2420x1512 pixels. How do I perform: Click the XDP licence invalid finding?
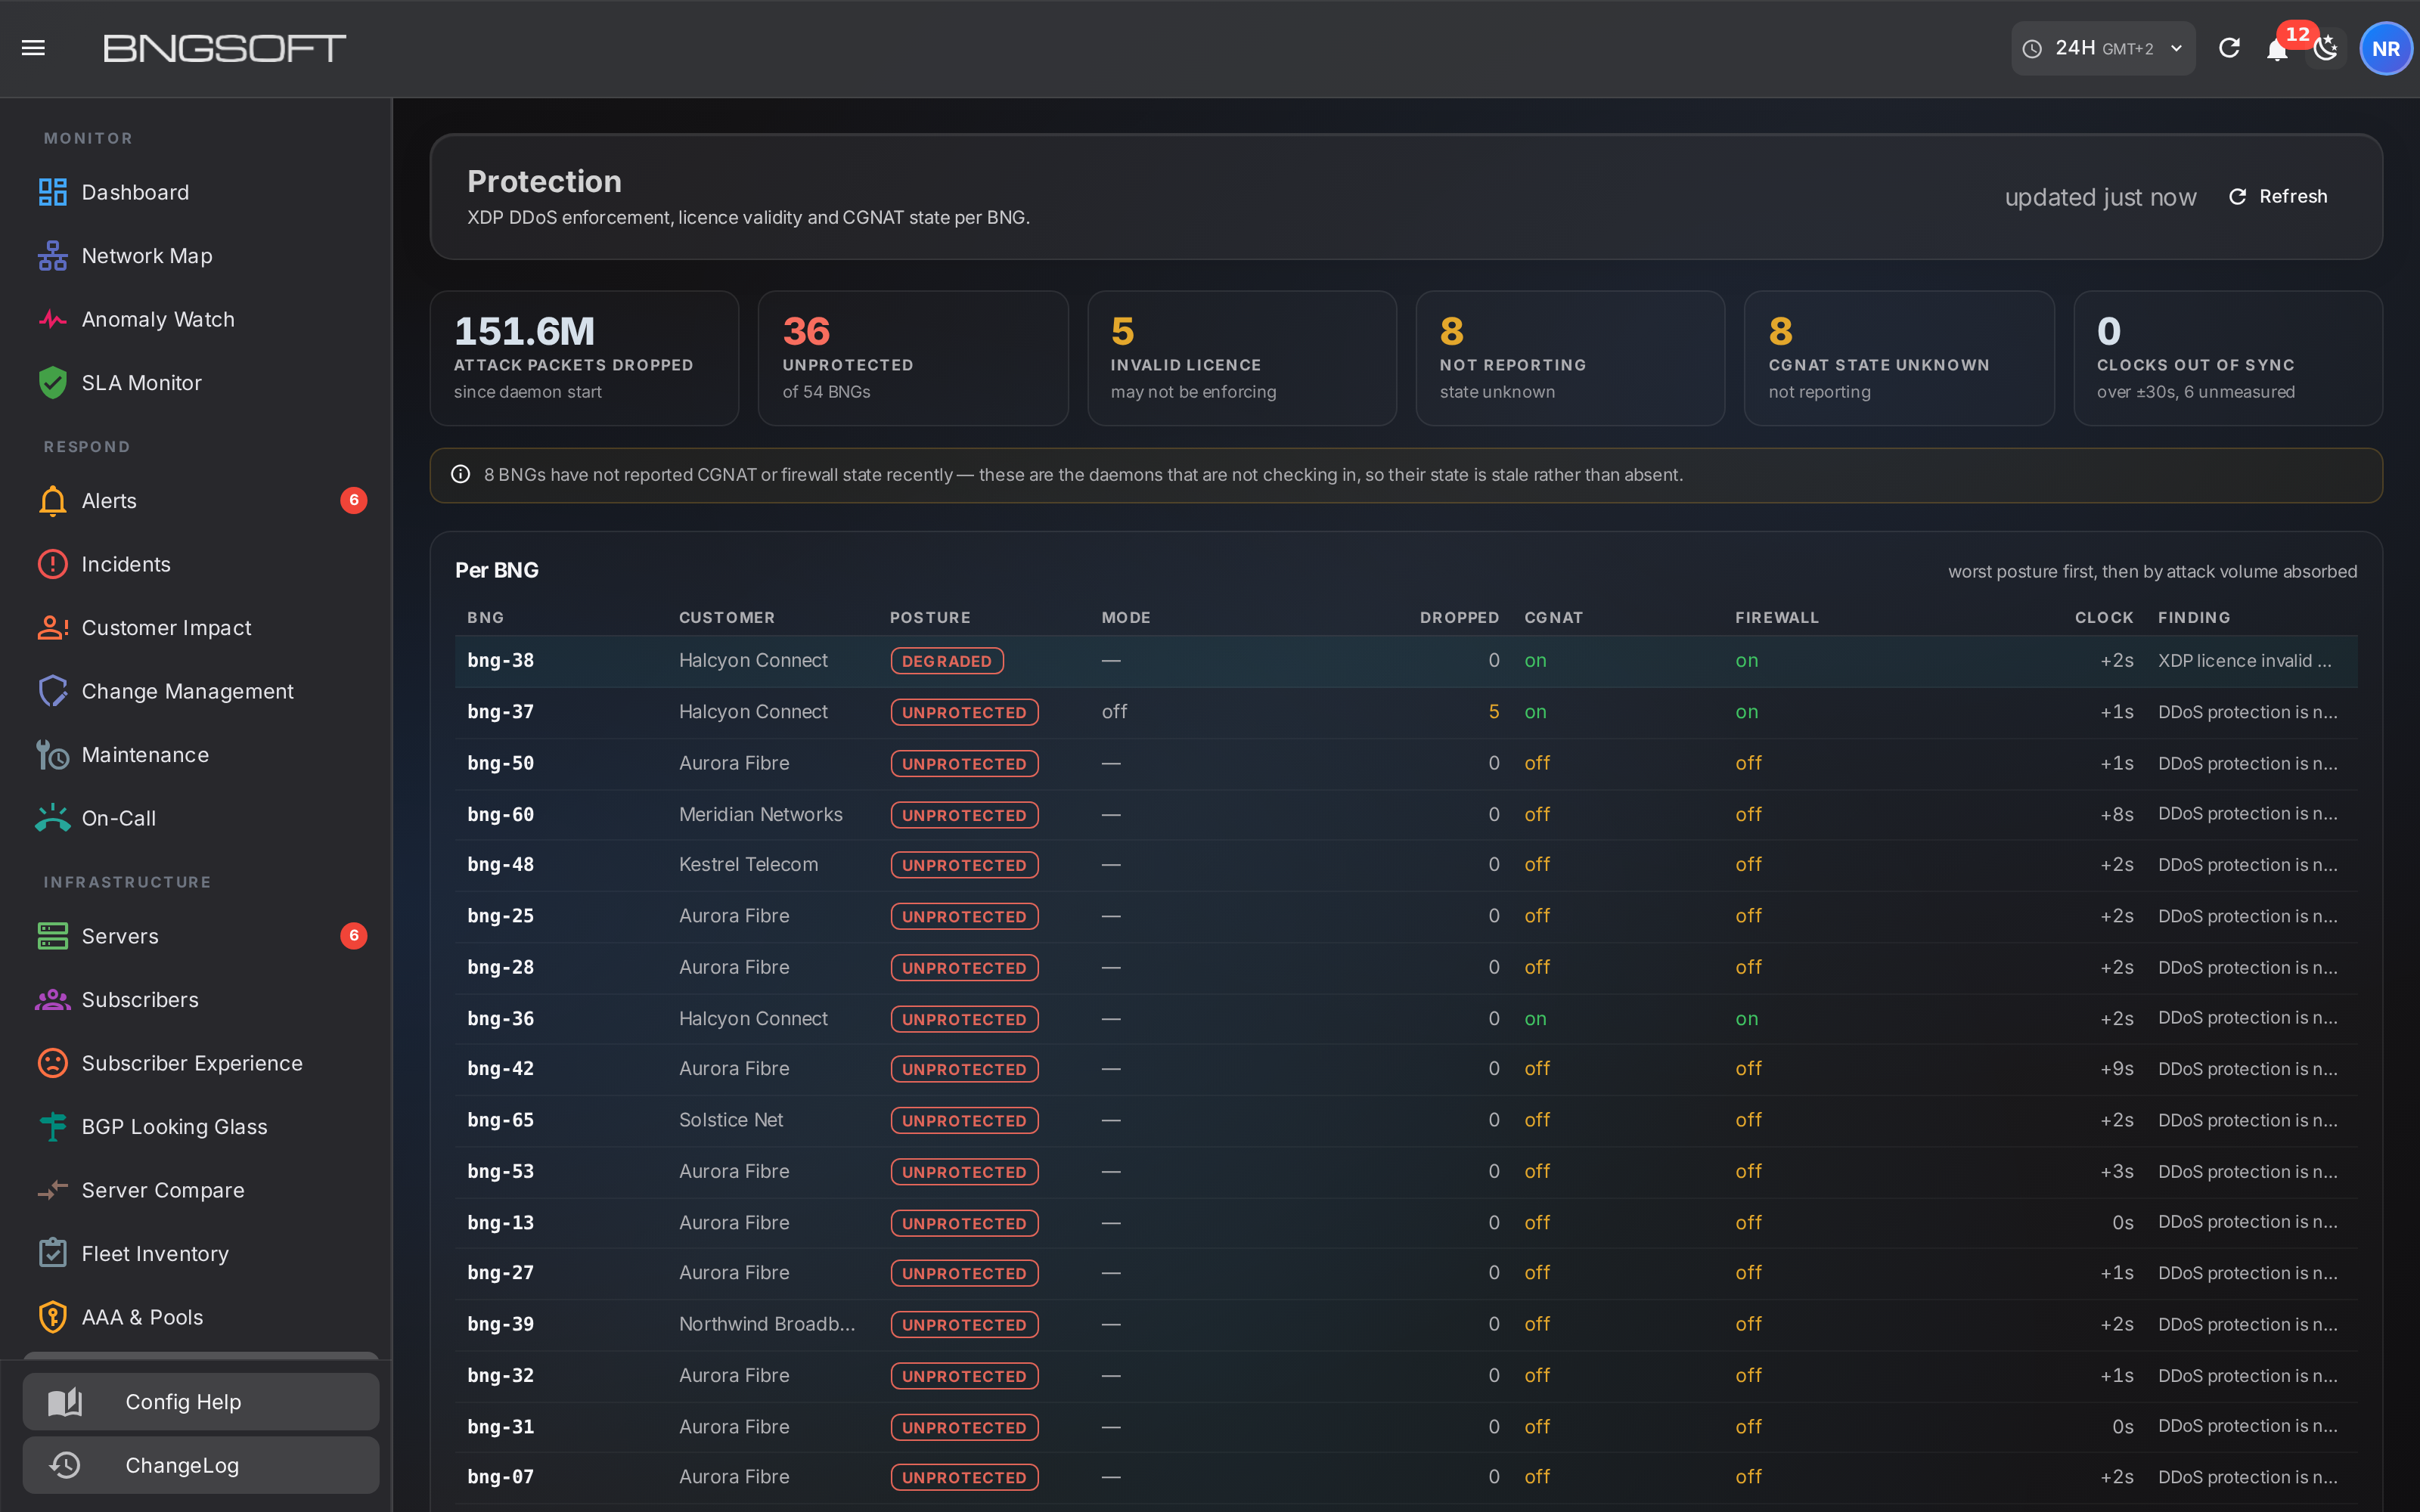pos(2244,661)
